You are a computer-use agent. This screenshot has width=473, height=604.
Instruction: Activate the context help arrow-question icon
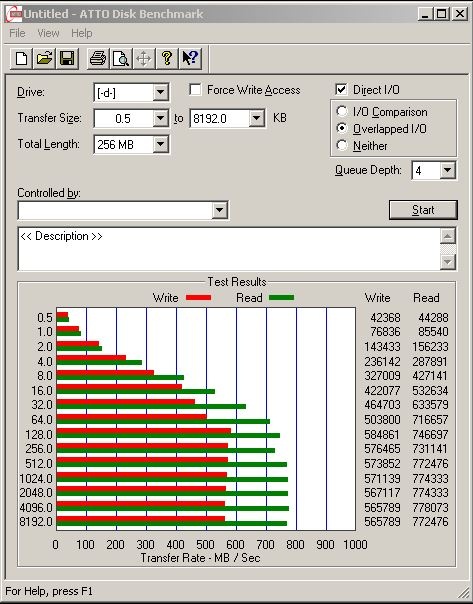coord(190,59)
